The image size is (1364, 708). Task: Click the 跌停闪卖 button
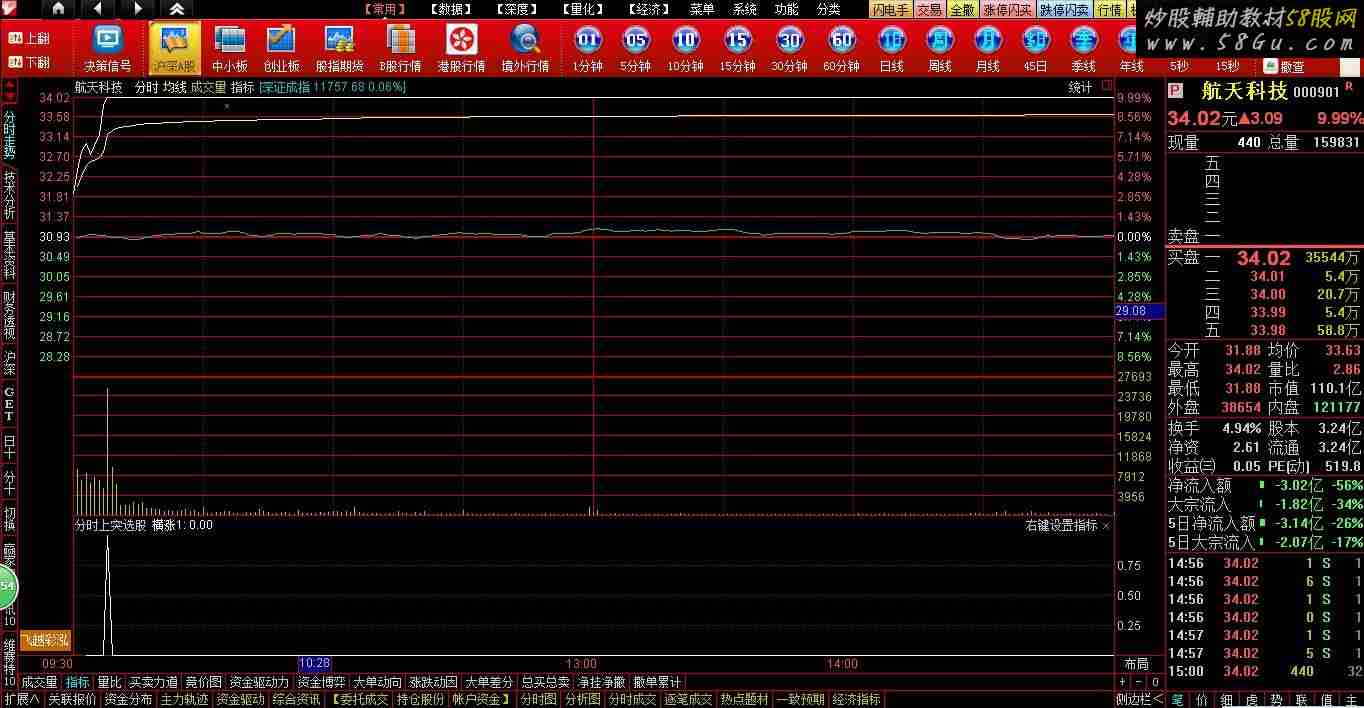click(1064, 9)
